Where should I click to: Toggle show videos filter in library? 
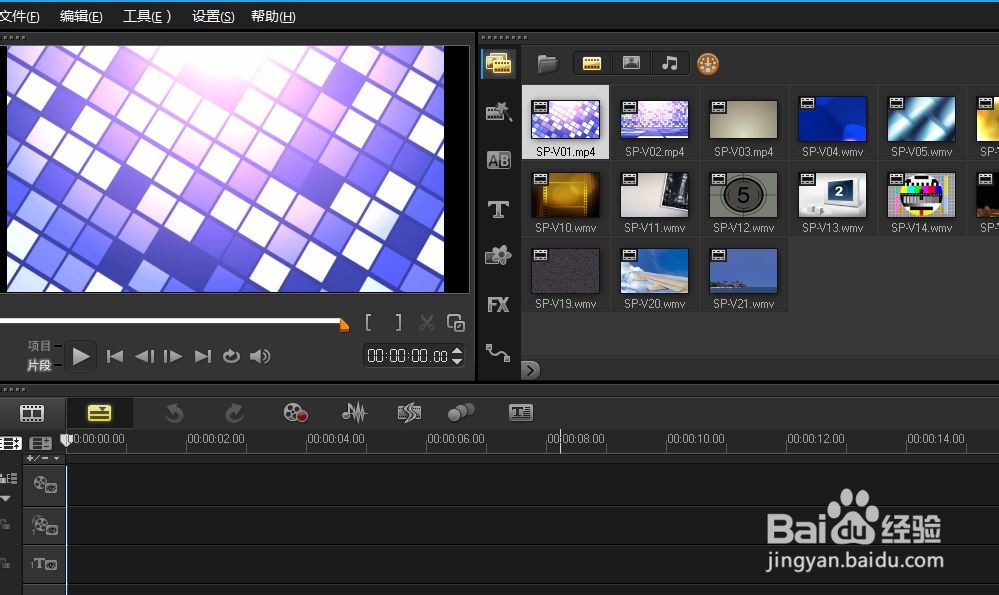[592, 63]
